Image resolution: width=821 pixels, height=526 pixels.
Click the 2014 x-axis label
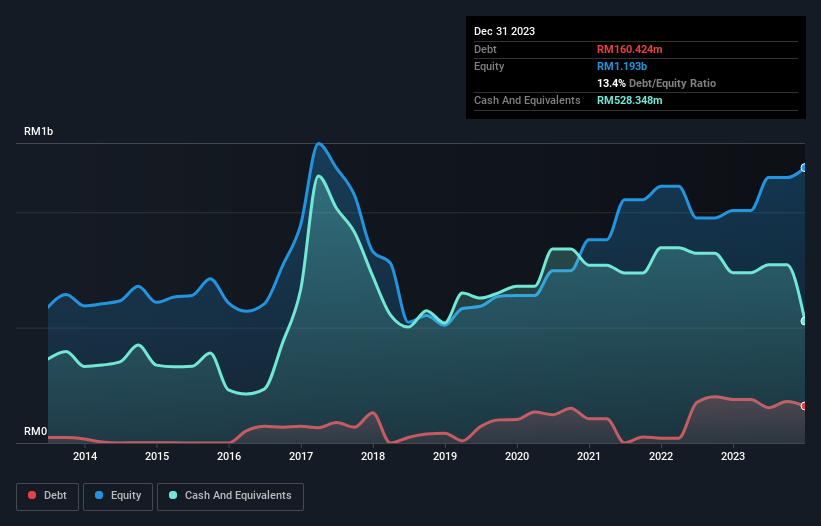coord(85,456)
